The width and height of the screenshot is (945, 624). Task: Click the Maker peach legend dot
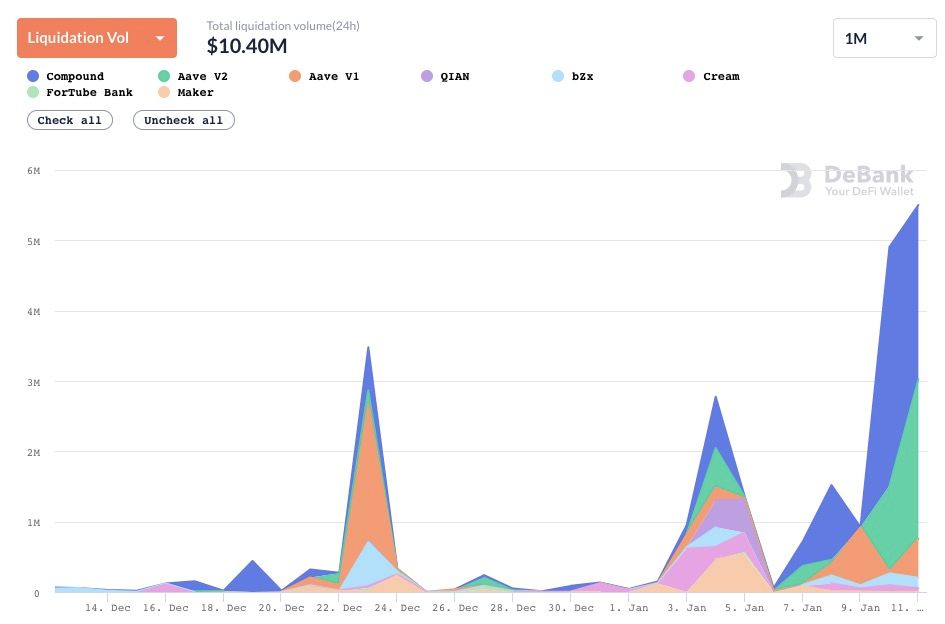164,92
